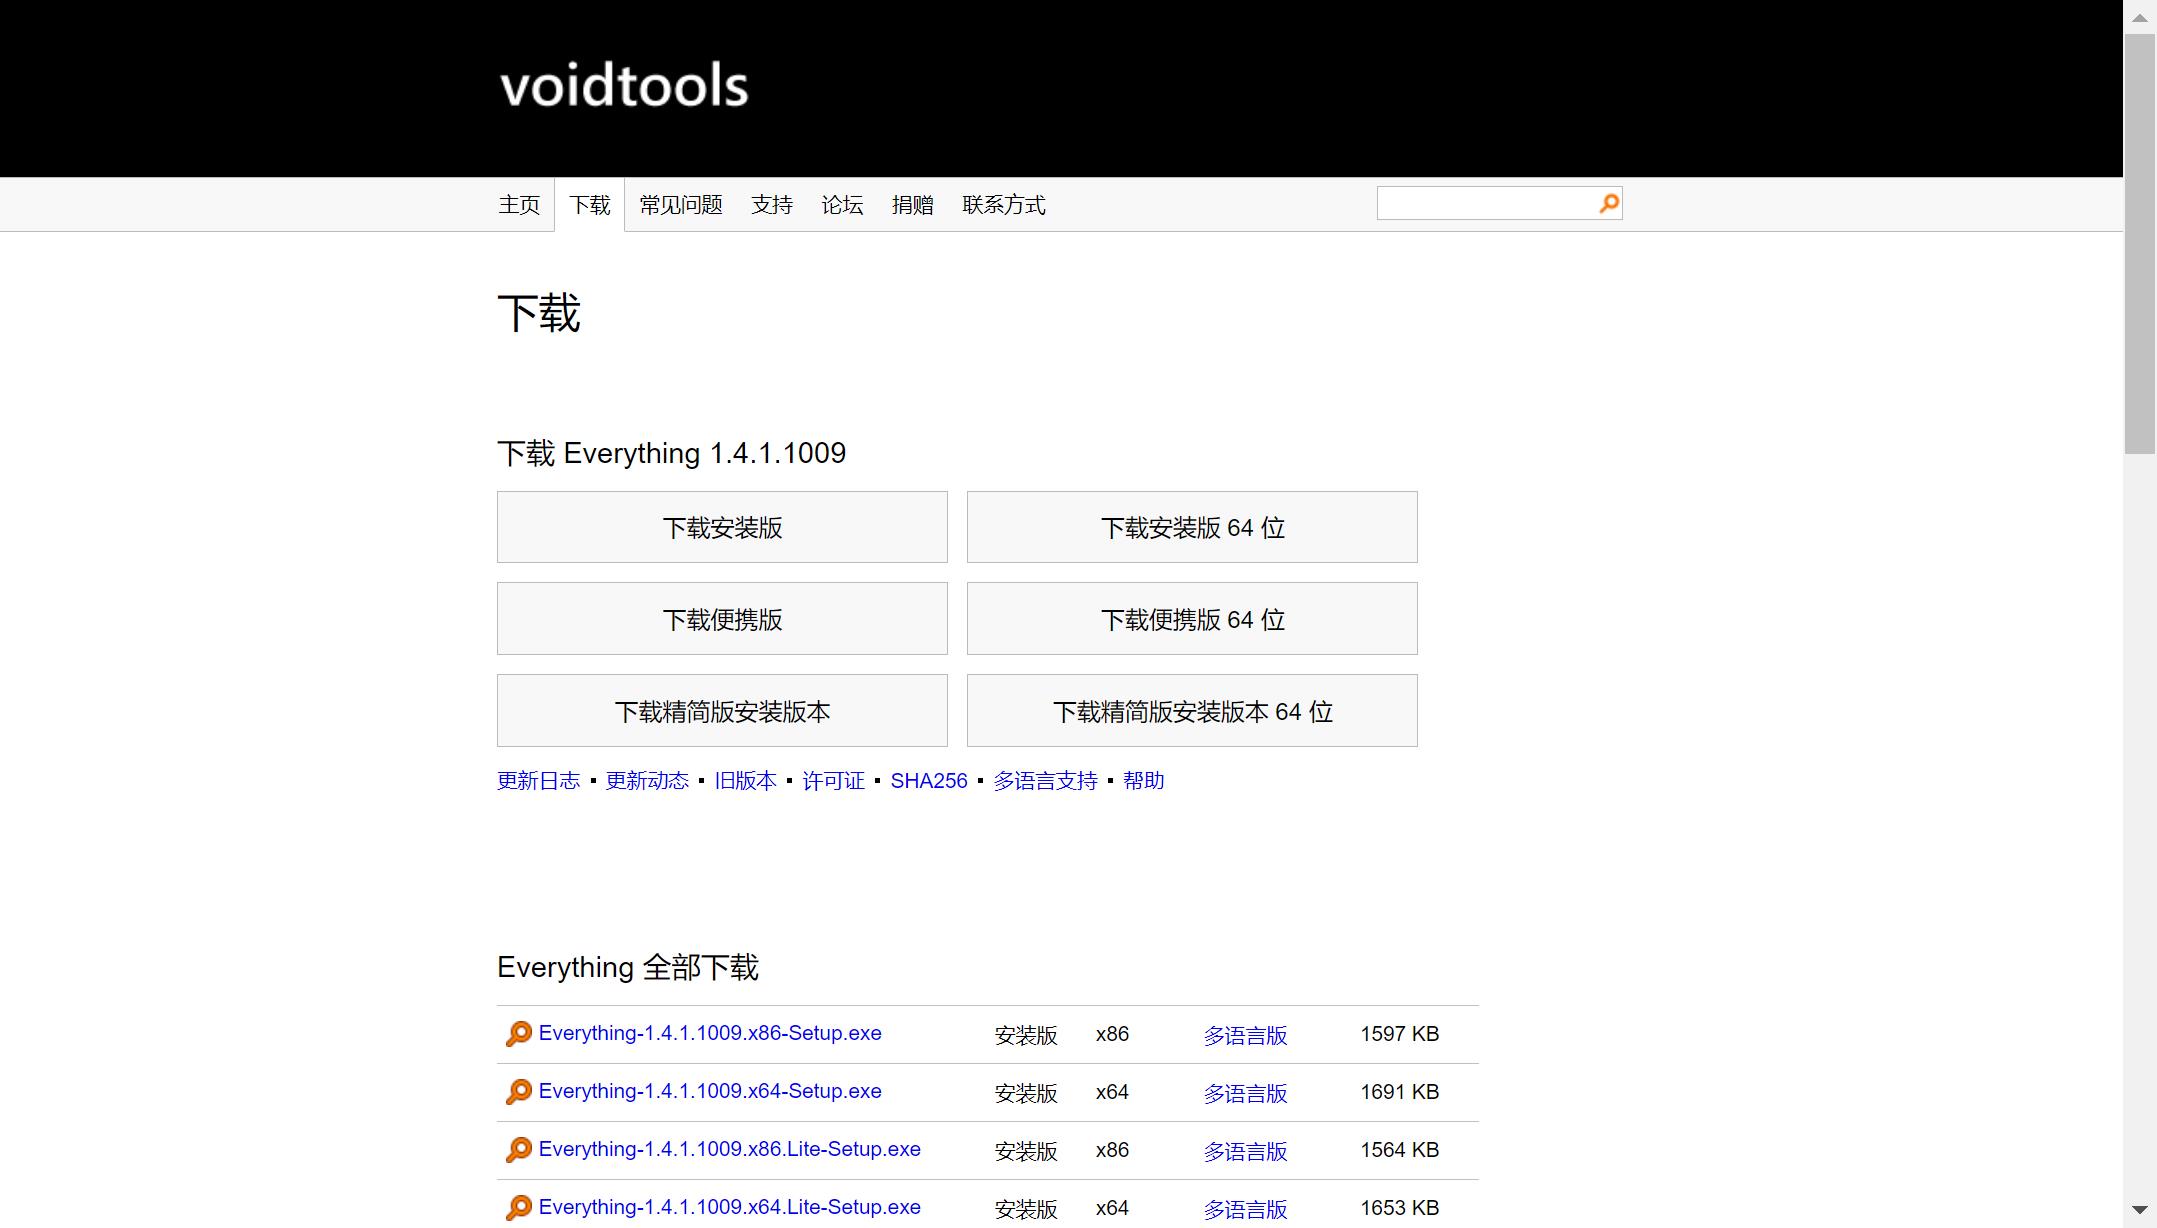
Task: Open the 常见问题 nav tab
Action: 681,205
